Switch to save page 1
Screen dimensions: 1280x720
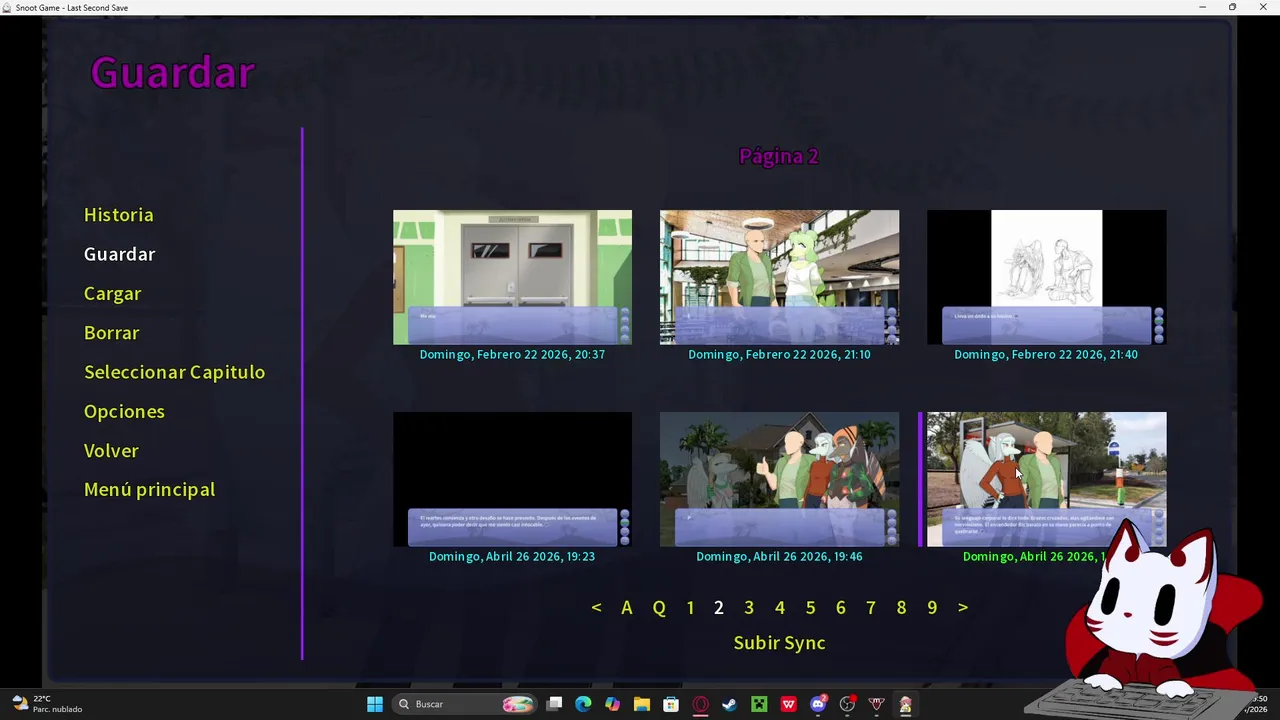[690, 608]
